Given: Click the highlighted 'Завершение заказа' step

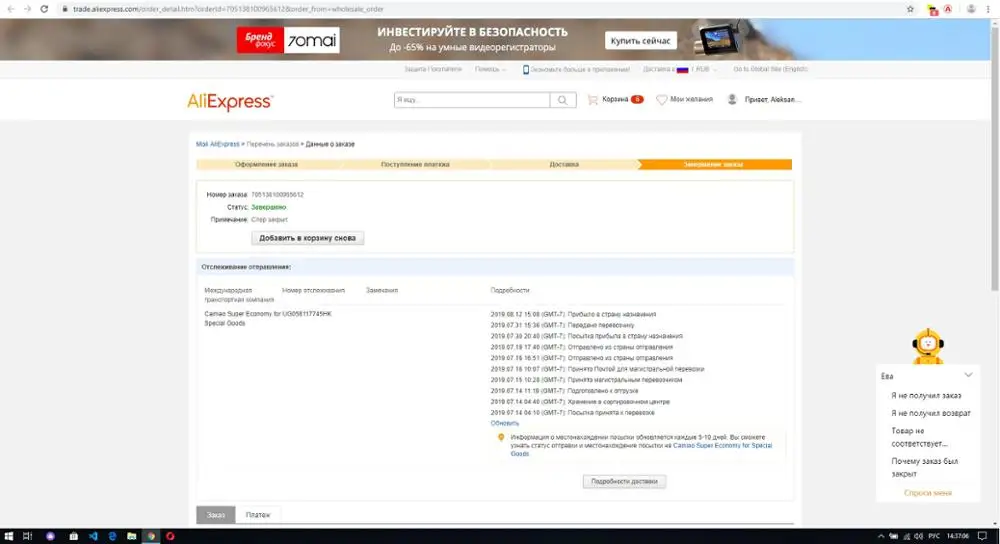Looking at the screenshot, I should [x=714, y=165].
